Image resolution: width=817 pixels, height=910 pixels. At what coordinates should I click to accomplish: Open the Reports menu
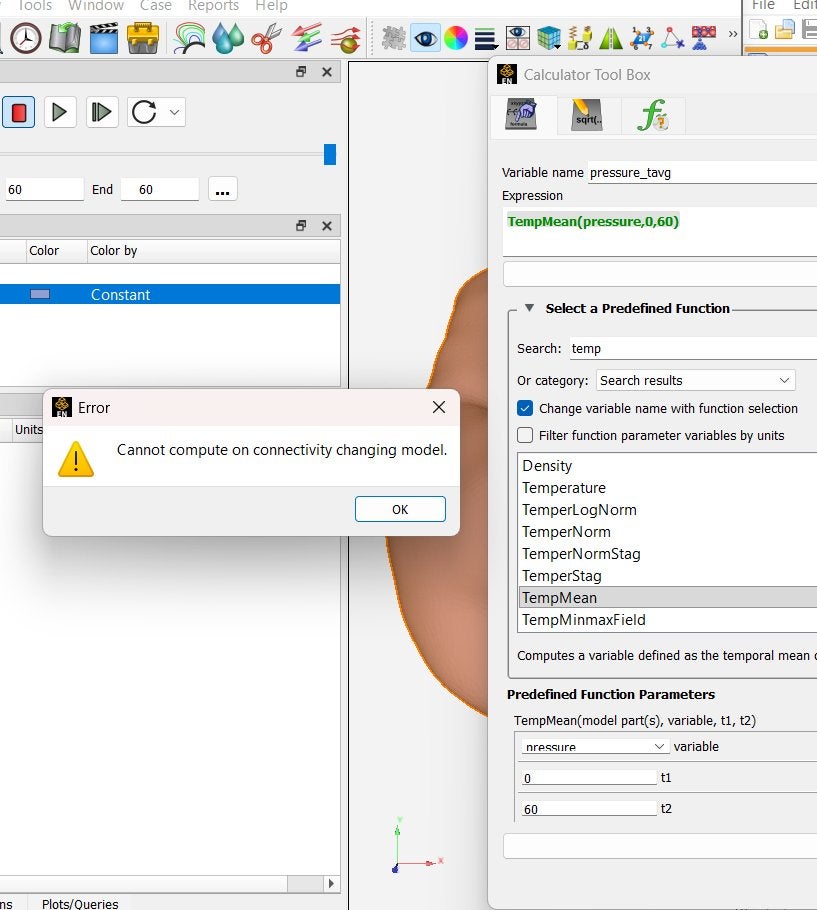pyautogui.click(x=213, y=6)
